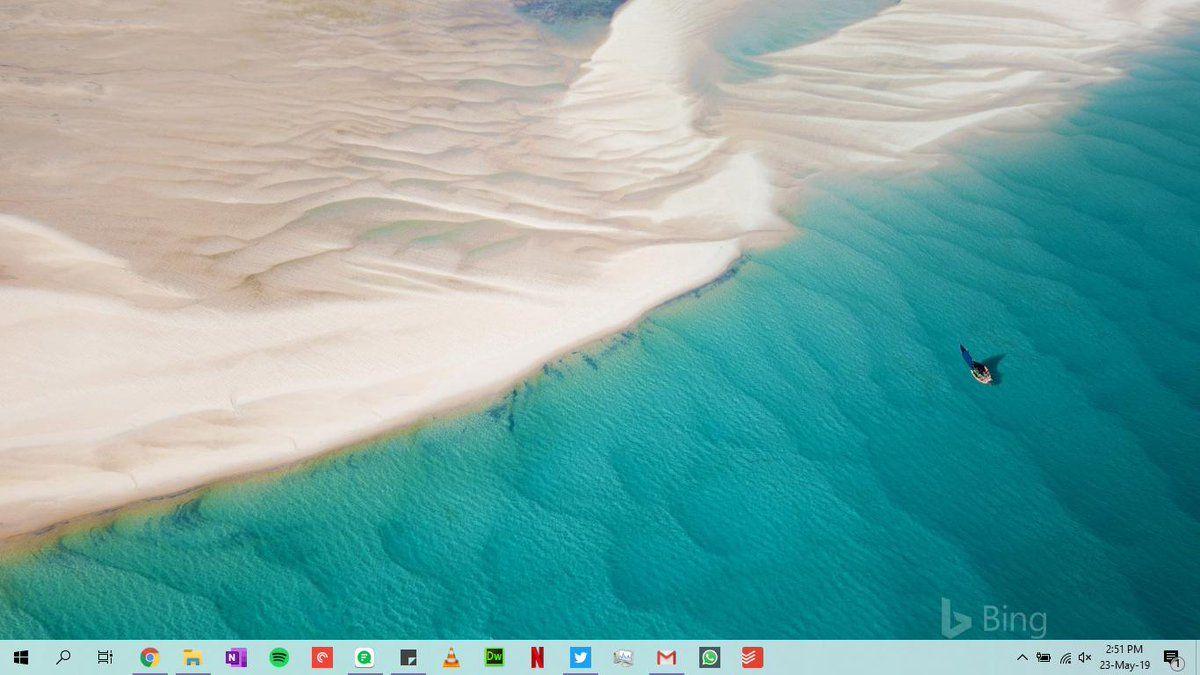Launch Spotify

(x=277, y=658)
